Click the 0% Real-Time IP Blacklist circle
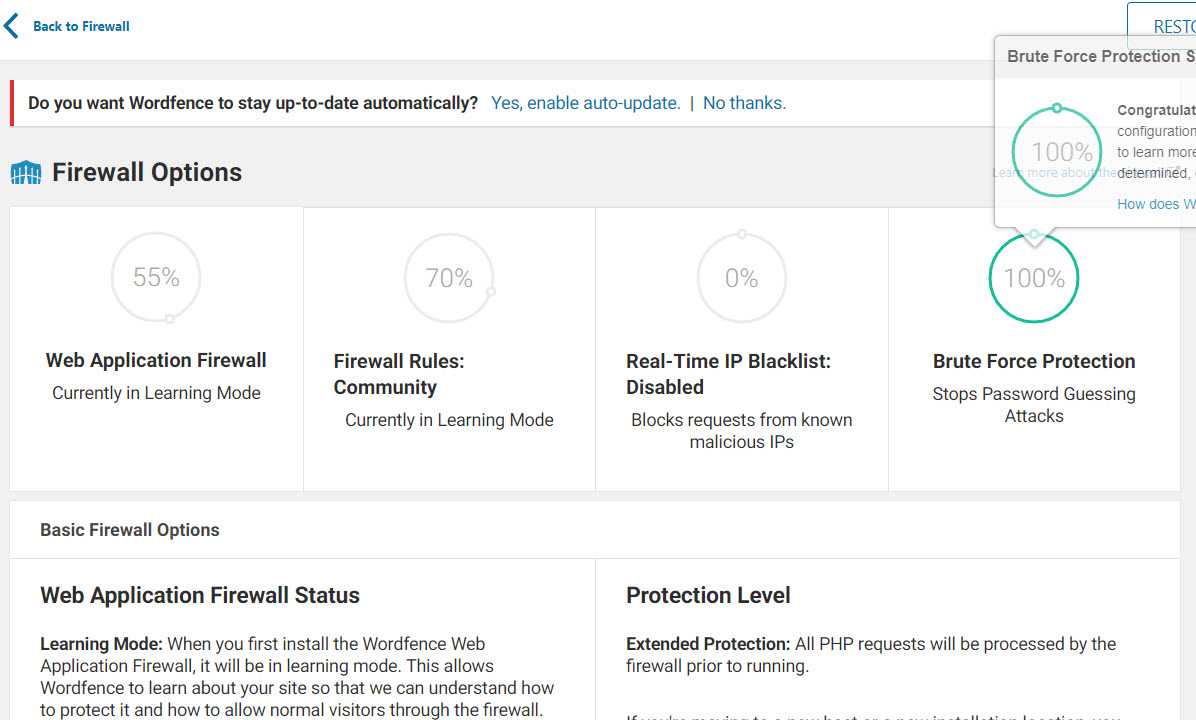 tap(741, 277)
